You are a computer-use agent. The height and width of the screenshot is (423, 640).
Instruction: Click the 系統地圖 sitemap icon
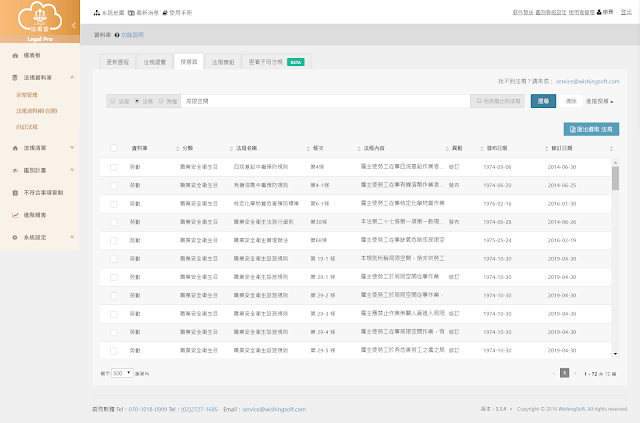click(97, 13)
